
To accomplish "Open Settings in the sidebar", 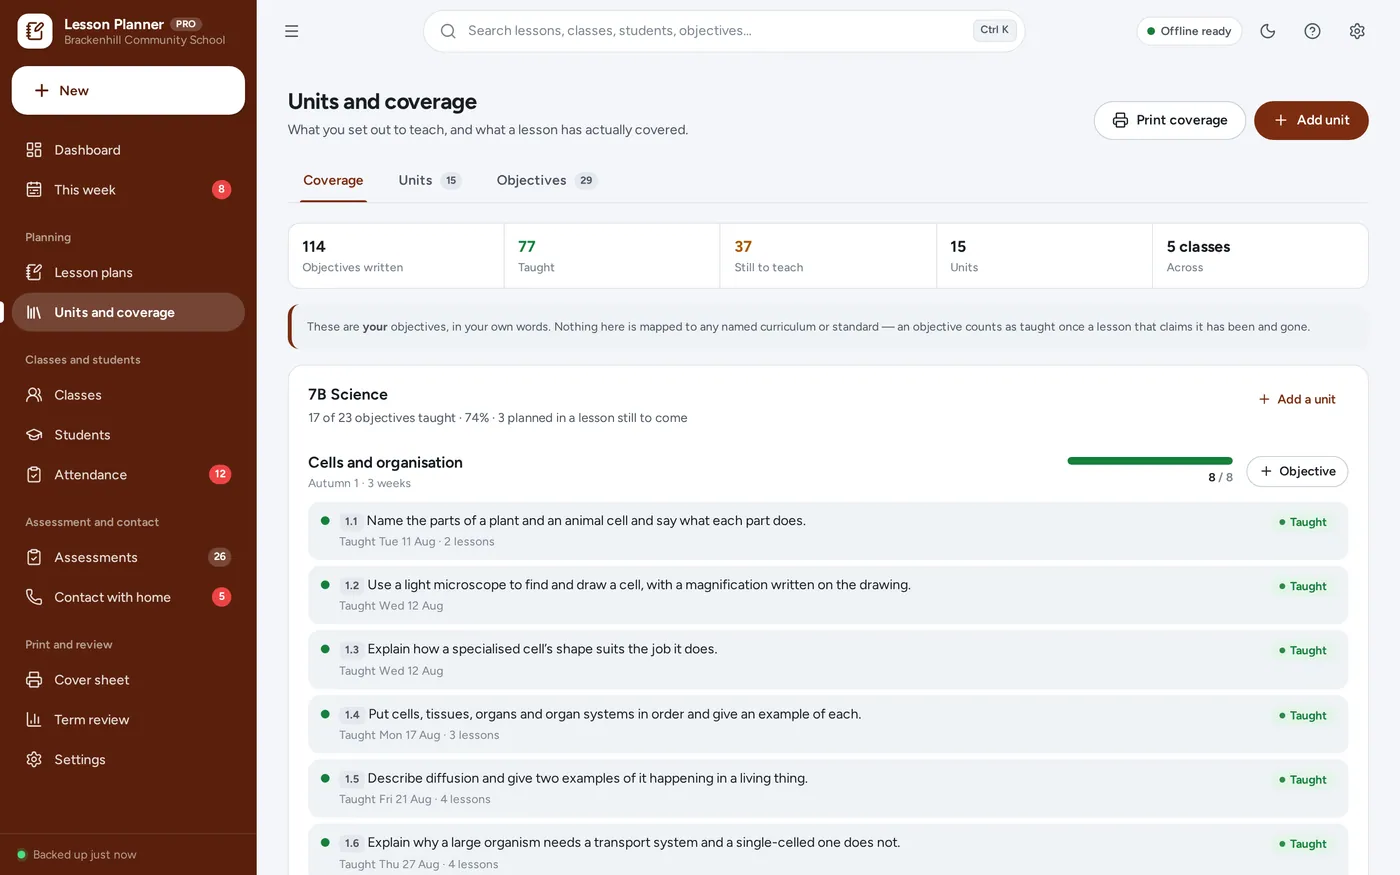I will pyautogui.click(x=128, y=760).
